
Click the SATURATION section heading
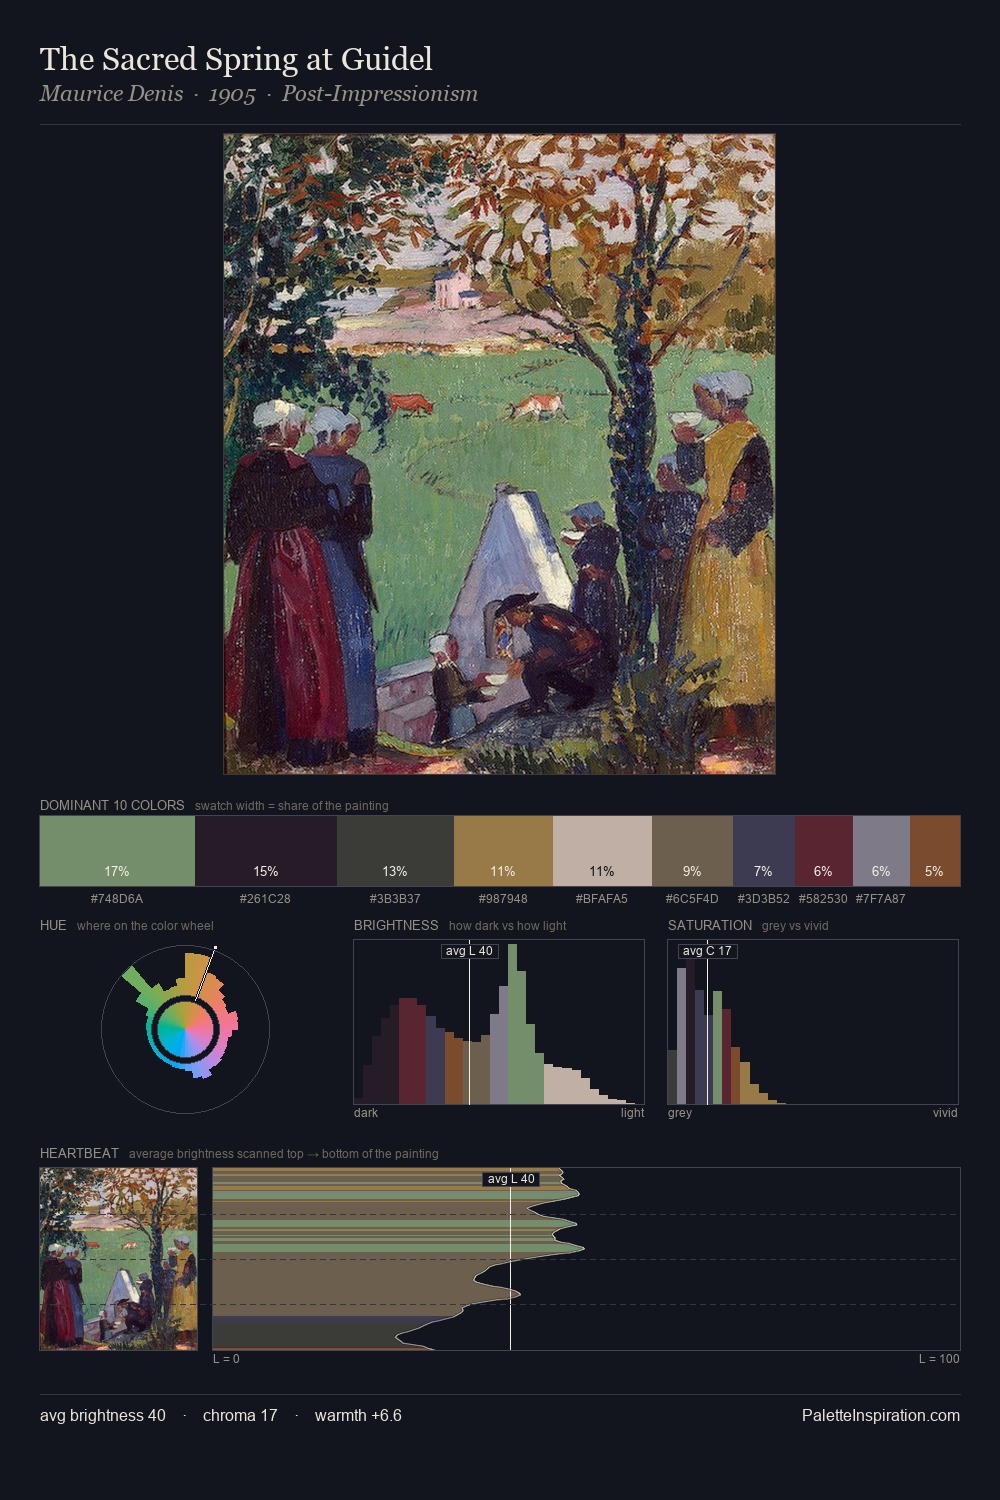[x=710, y=925]
